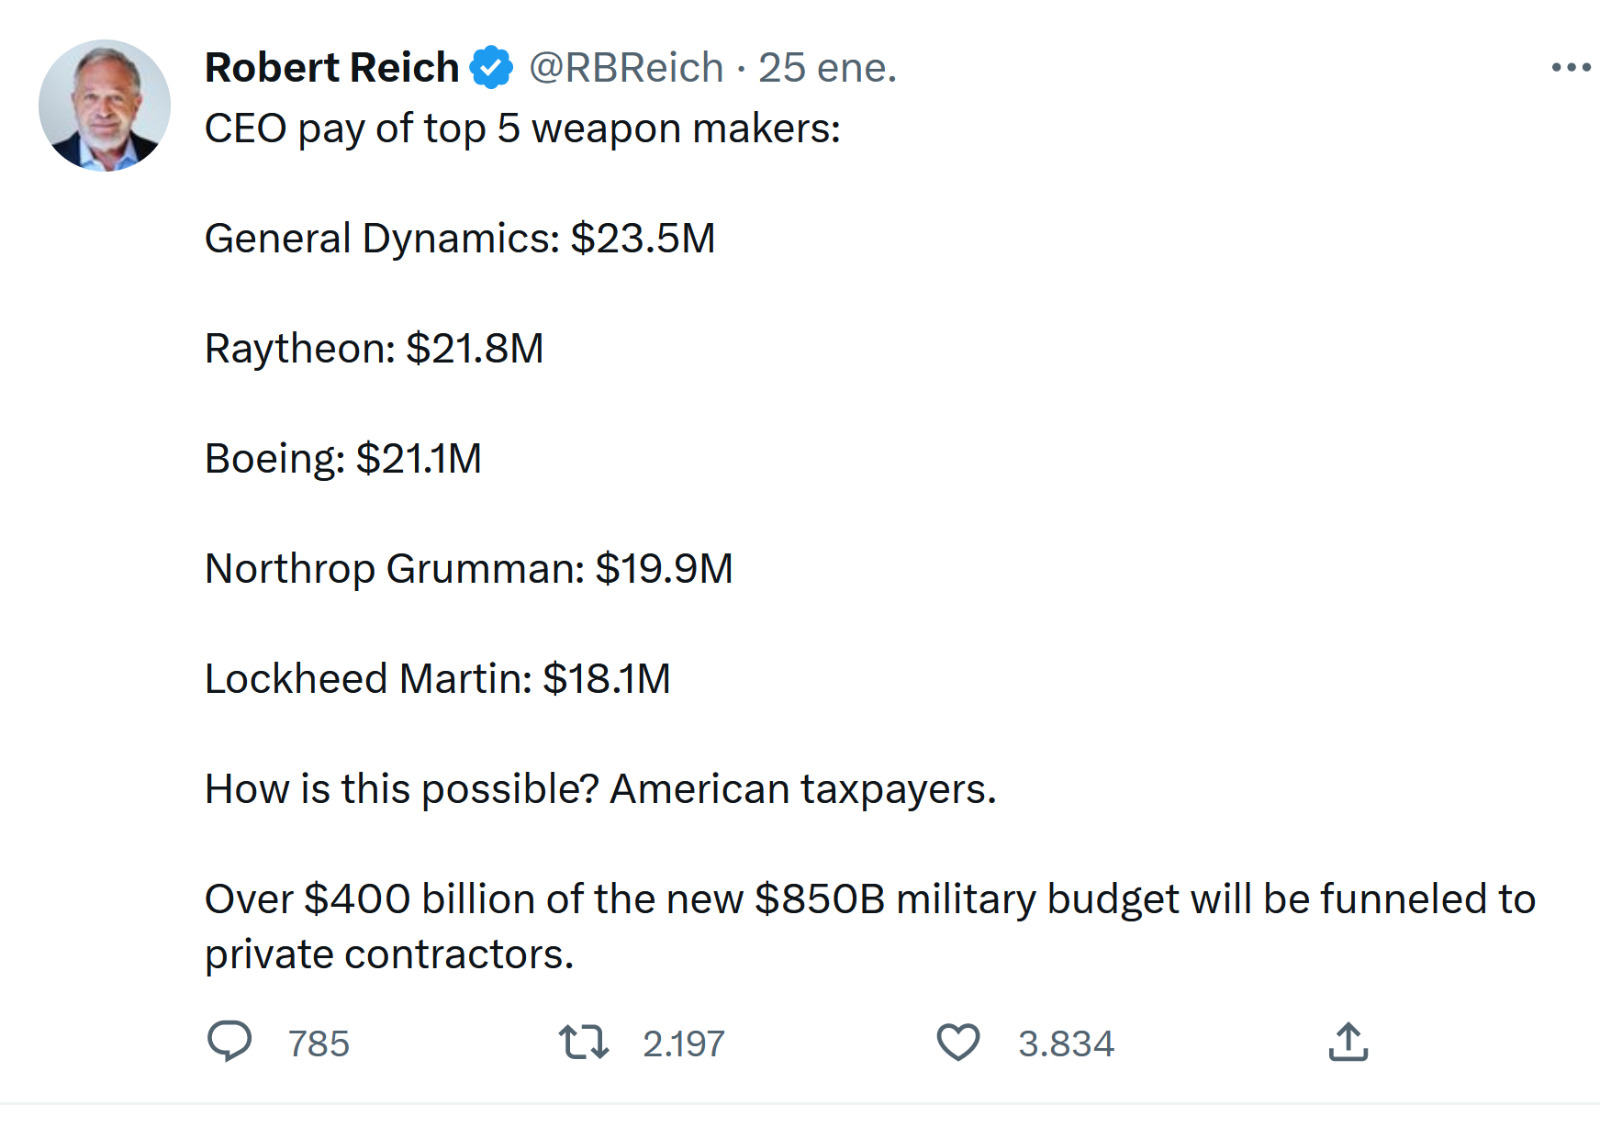Like the tweet with the heart icon

[958, 1042]
